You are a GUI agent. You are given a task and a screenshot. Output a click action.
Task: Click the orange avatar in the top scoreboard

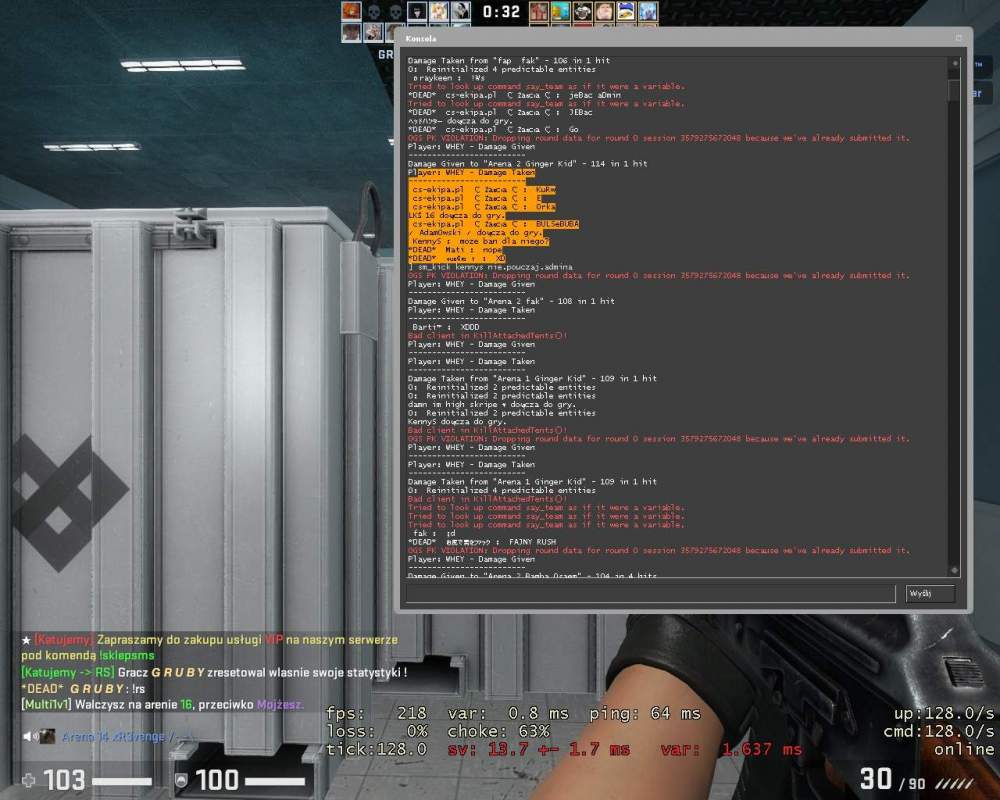coord(351,11)
